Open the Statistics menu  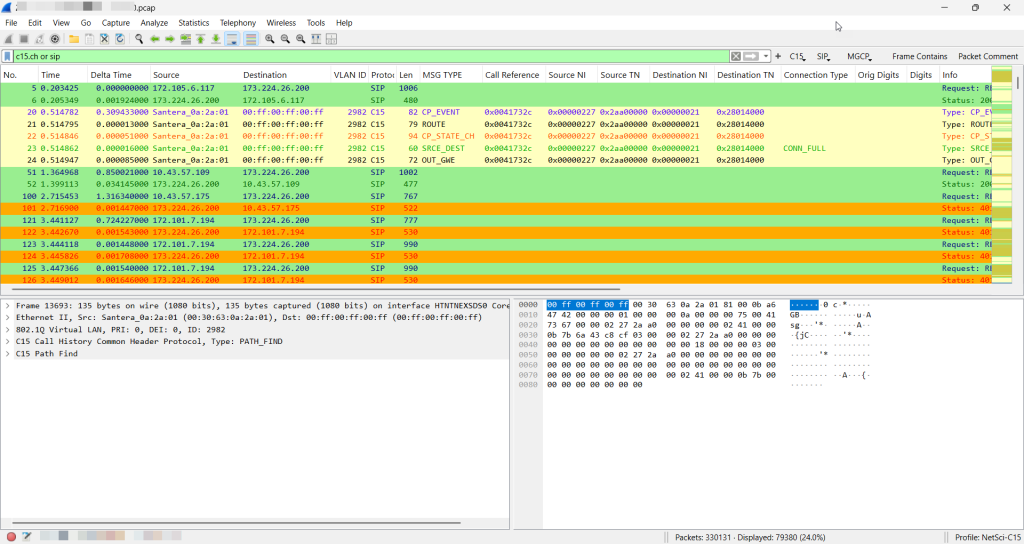pos(193,22)
